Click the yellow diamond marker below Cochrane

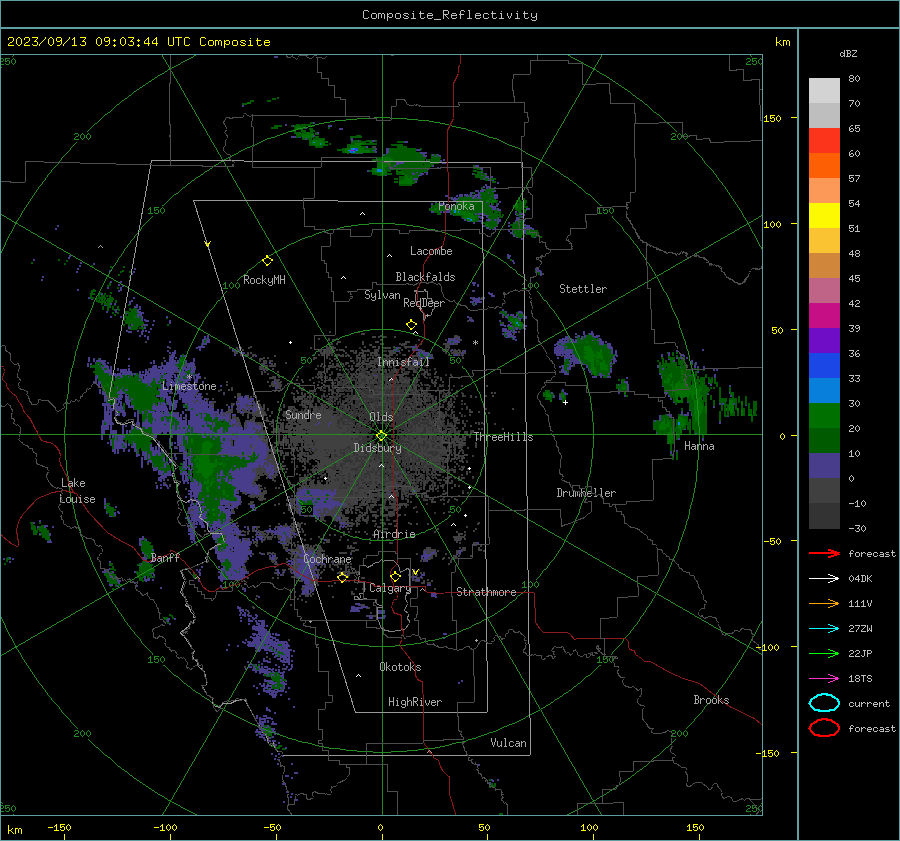[x=343, y=577]
